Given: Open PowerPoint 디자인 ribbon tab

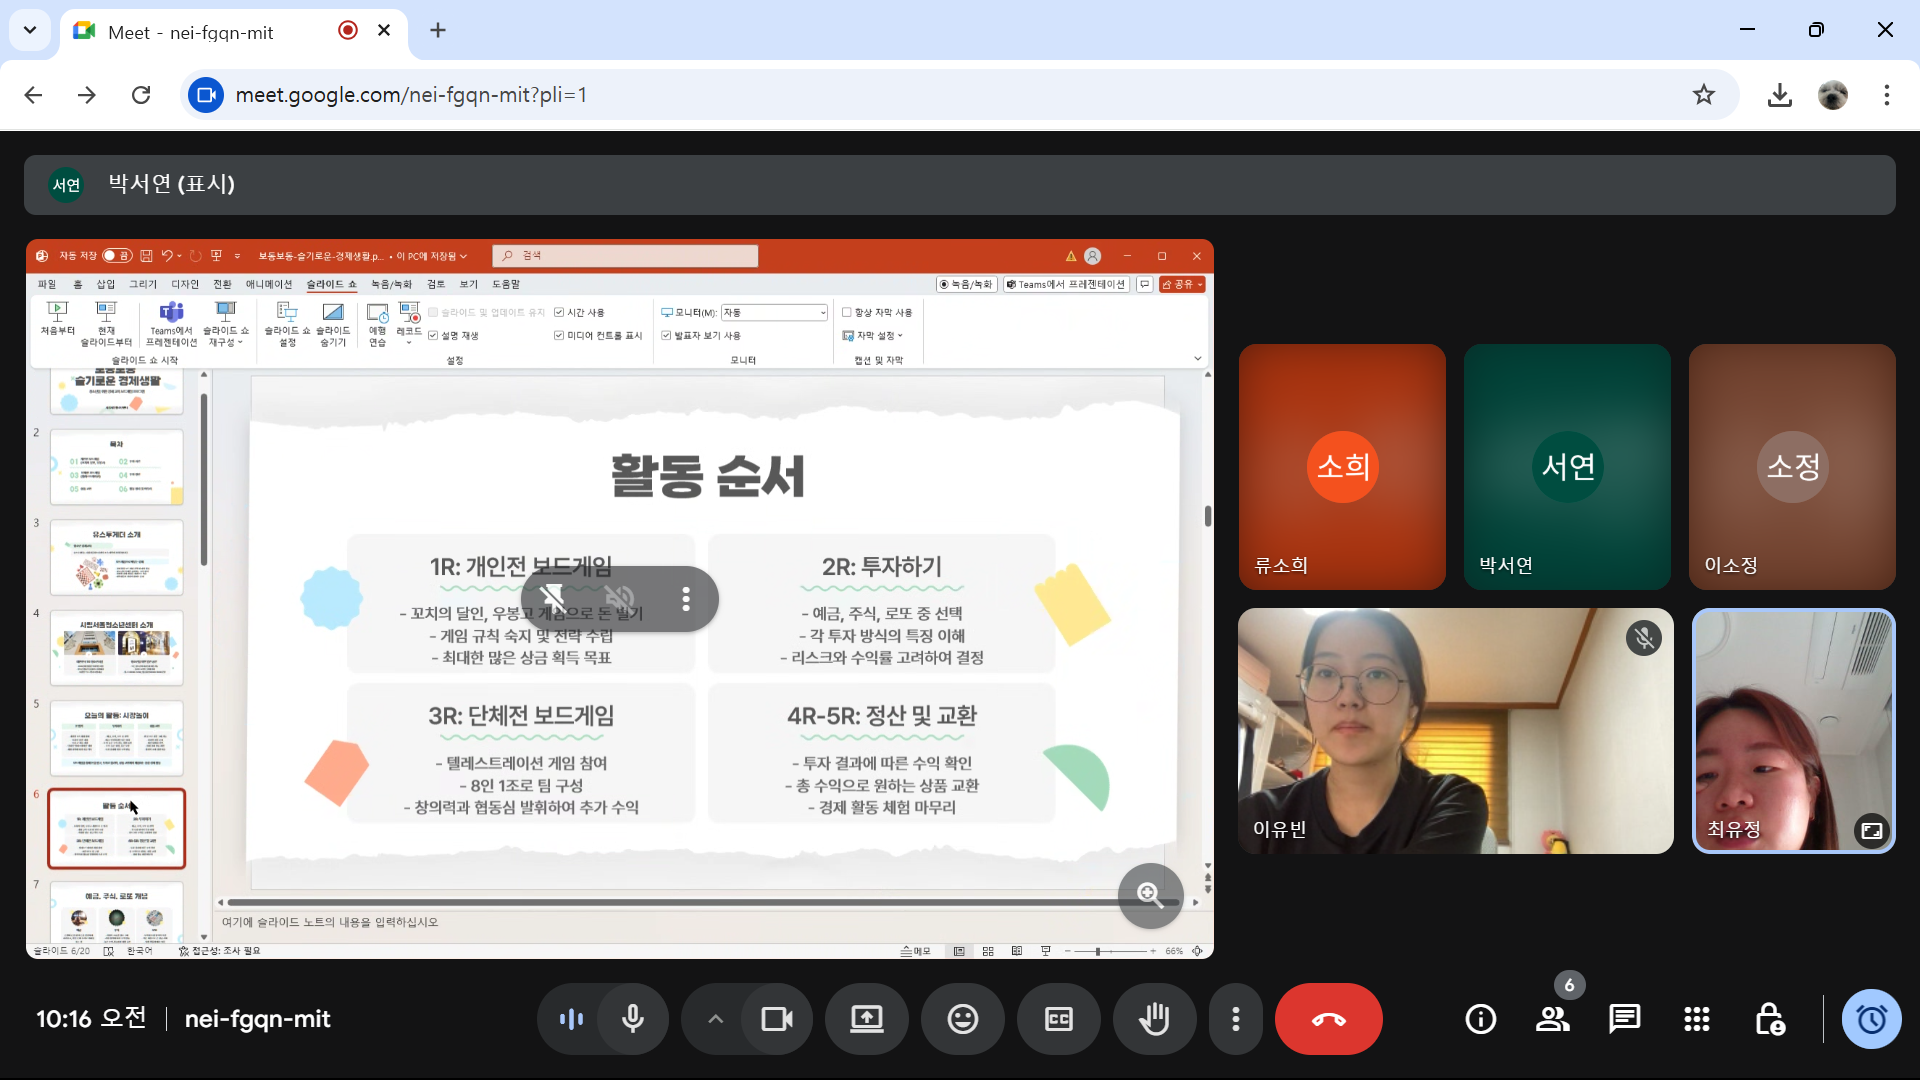Looking at the screenshot, I should click(185, 284).
